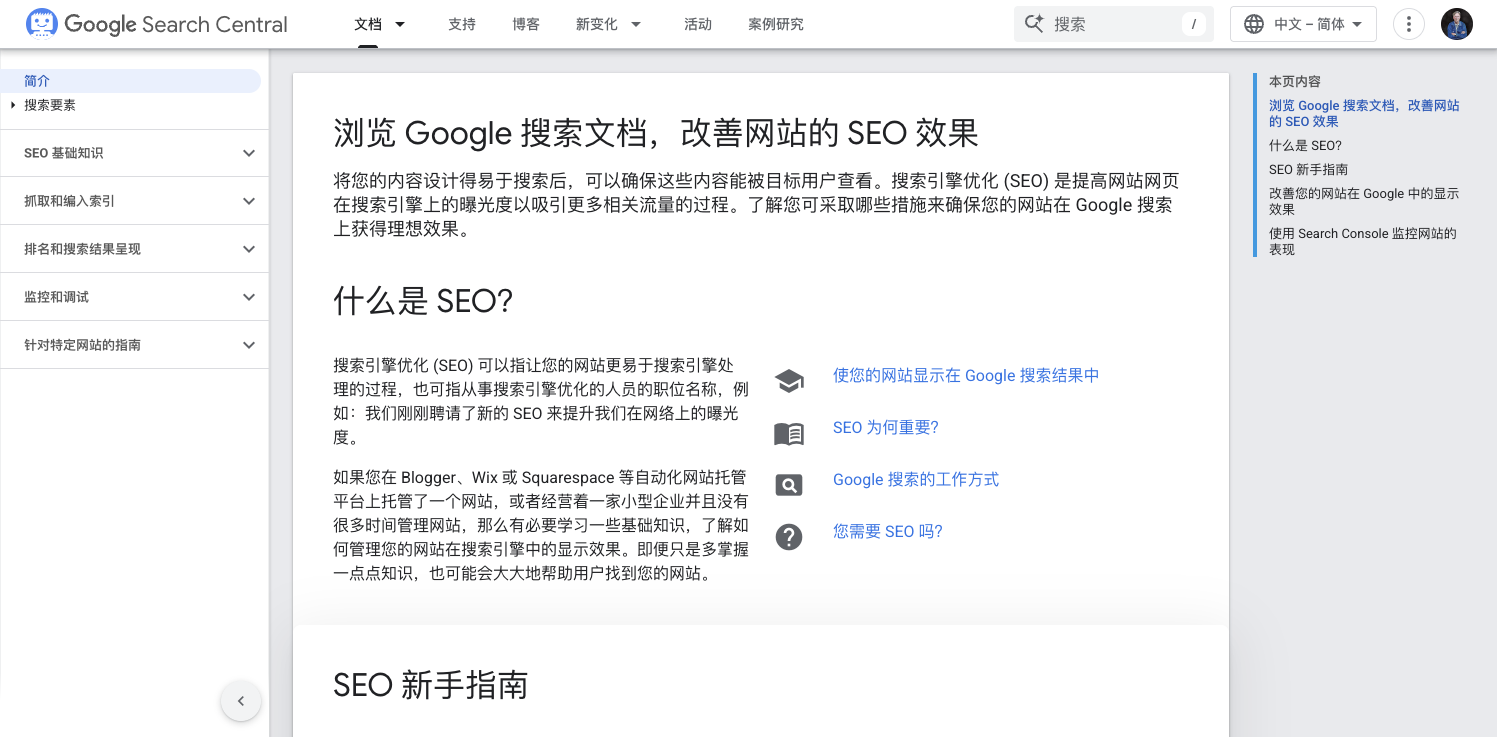Viewport: 1497px width, 737px height.
Task: Open the 案例研究 tab
Action: point(776,24)
